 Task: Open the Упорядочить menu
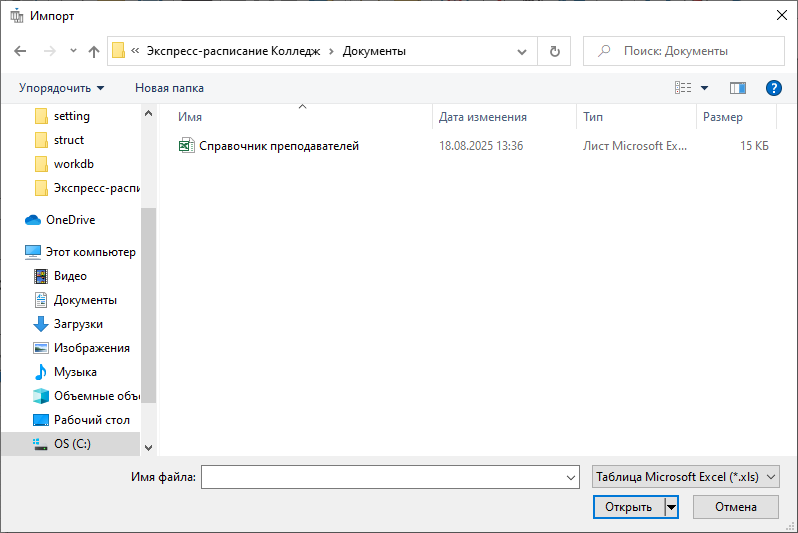(61, 88)
